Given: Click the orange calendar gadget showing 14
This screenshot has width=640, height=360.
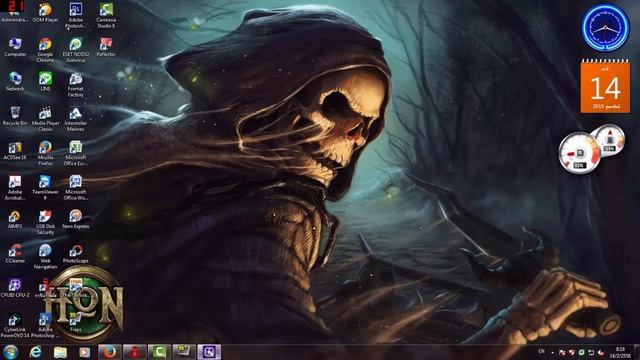Looking at the screenshot, I should coord(605,86).
